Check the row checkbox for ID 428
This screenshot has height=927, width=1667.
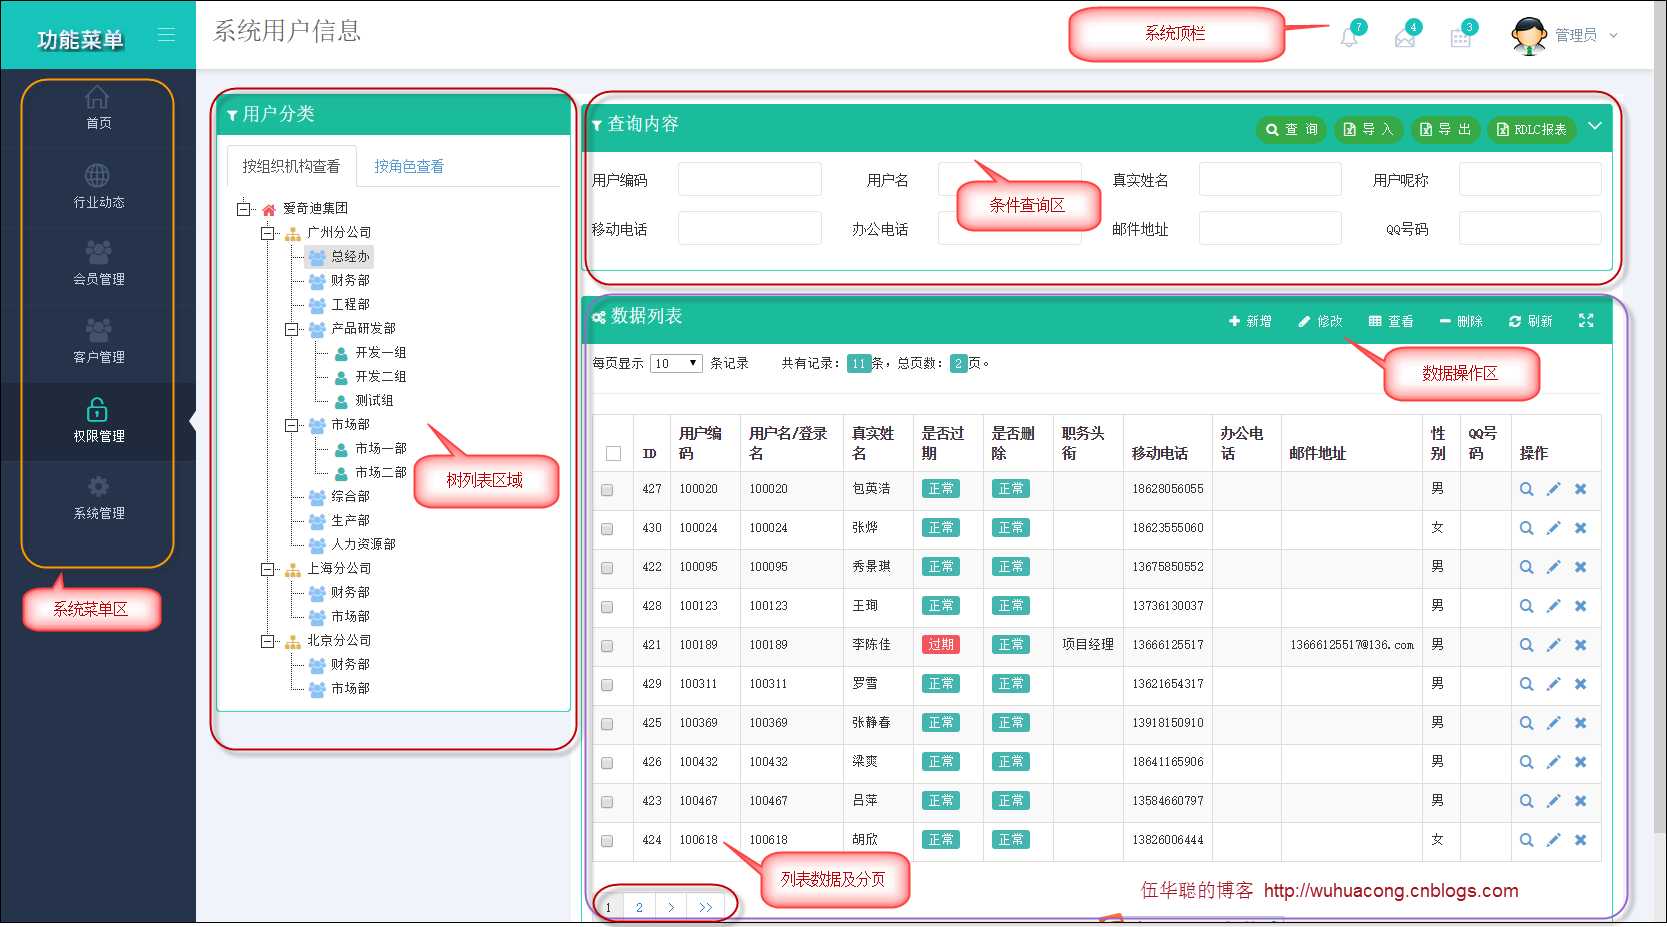tap(607, 607)
